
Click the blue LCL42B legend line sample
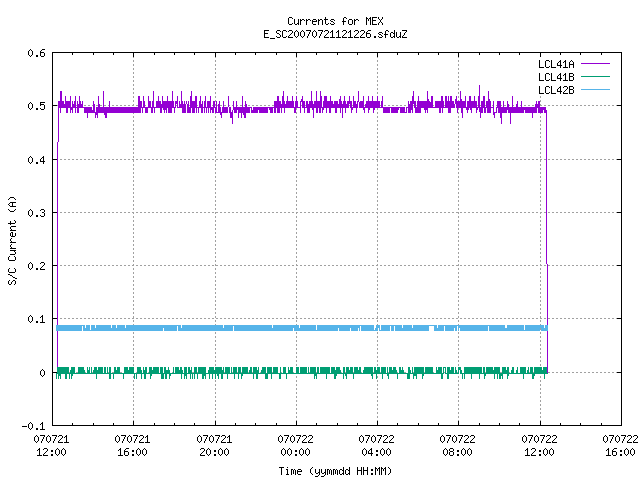click(x=595, y=90)
